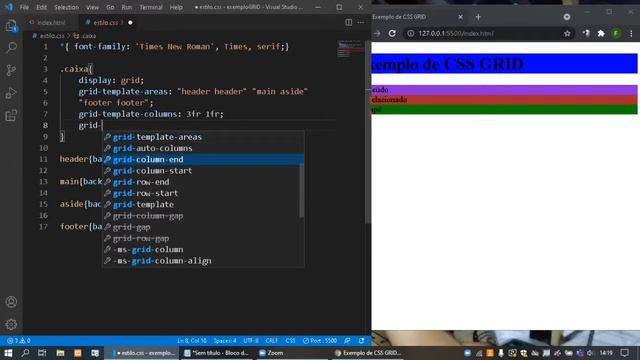Open a new Chrome tab
Screen dimensions: 640x360
click(x=478, y=17)
